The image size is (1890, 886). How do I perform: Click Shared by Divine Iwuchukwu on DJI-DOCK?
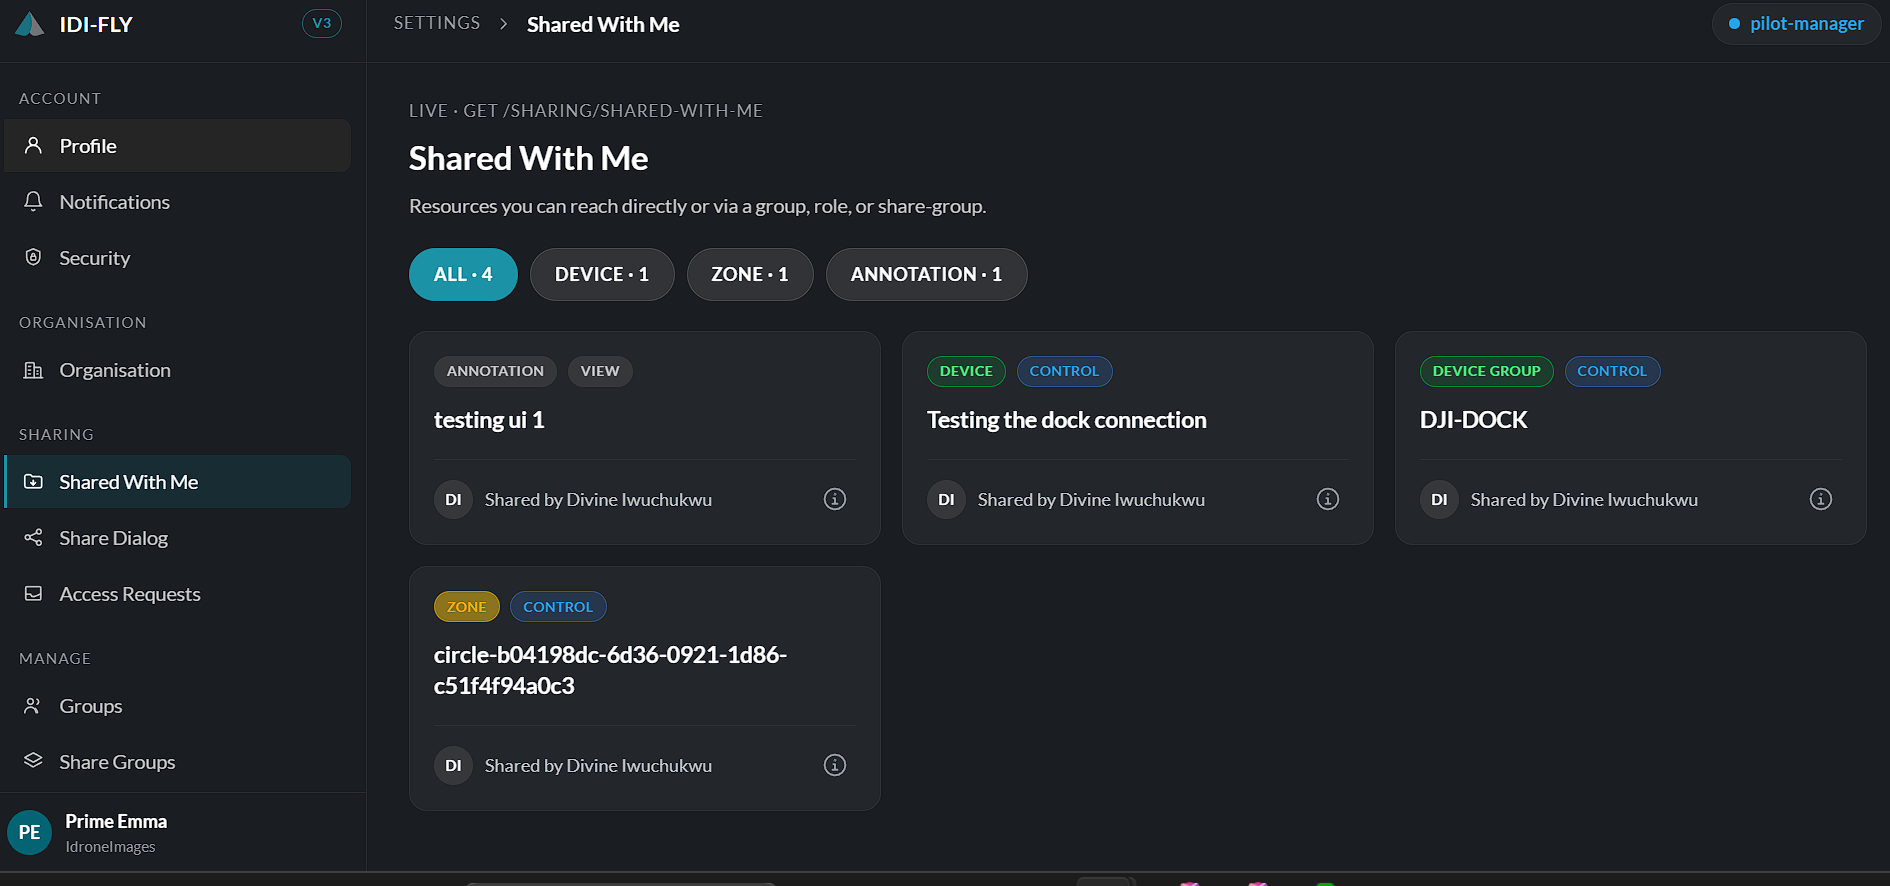(x=1584, y=499)
